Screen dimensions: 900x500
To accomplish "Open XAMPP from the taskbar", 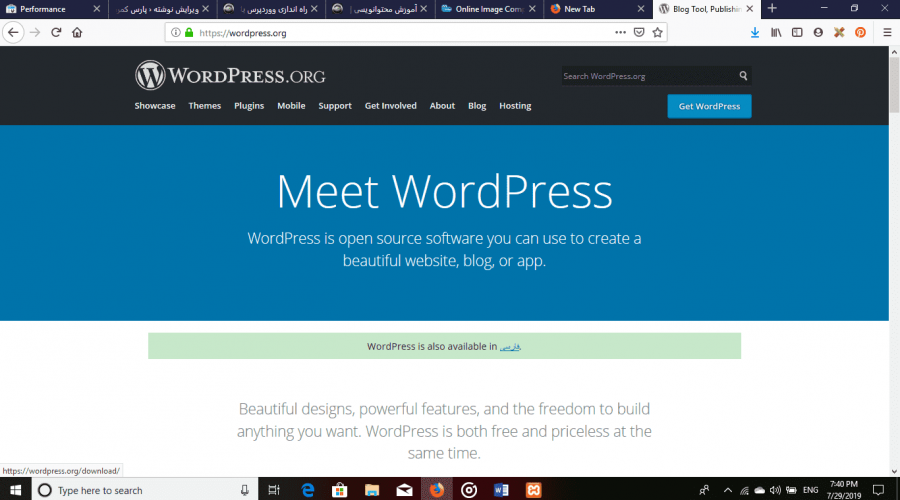I will [x=534, y=490].
